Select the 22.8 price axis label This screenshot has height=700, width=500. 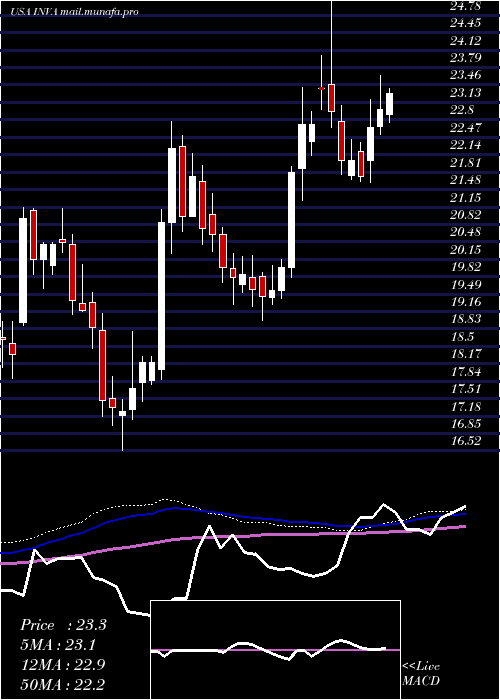[462, 110]
